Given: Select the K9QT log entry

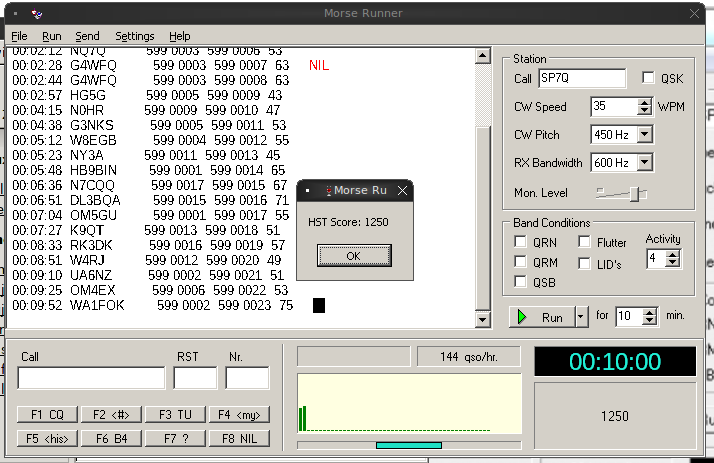Looking at the screenshot, I should 146,230.
